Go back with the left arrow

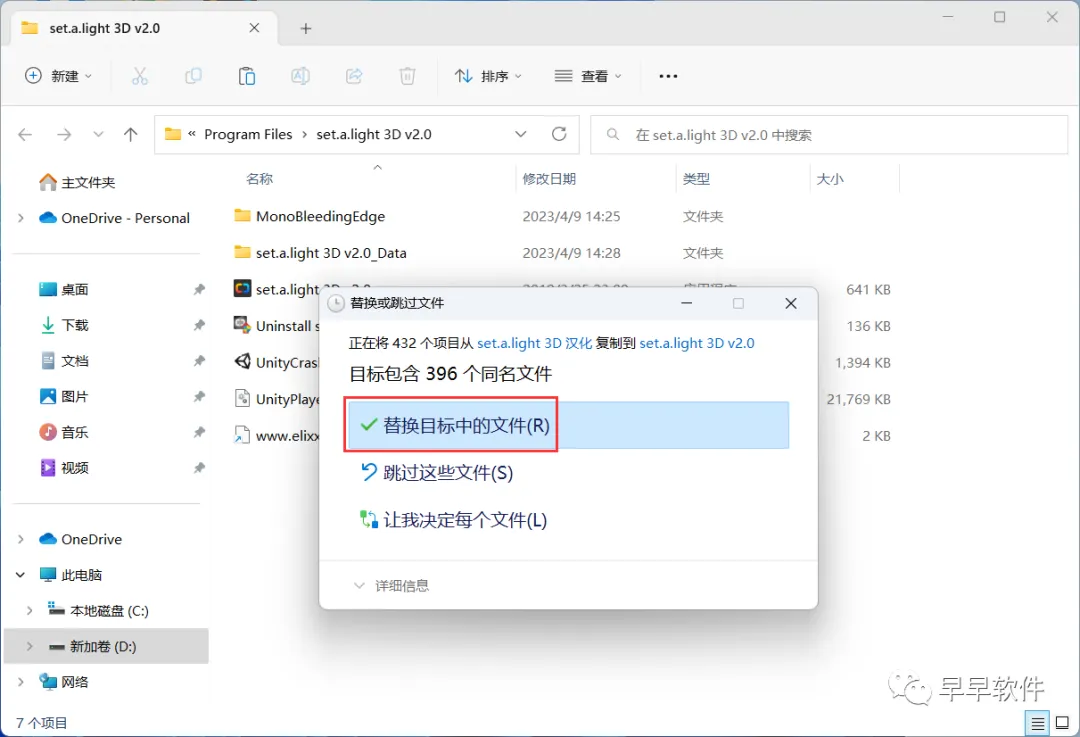coord(25,134)
